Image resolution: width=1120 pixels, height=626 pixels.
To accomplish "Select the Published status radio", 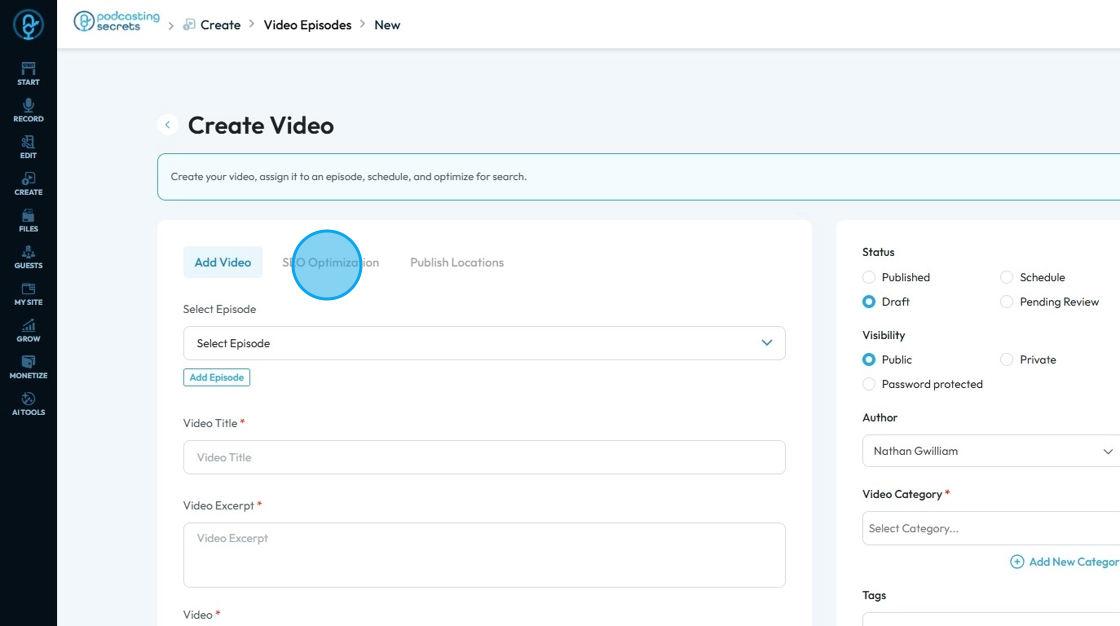I will tap(869, 277).
